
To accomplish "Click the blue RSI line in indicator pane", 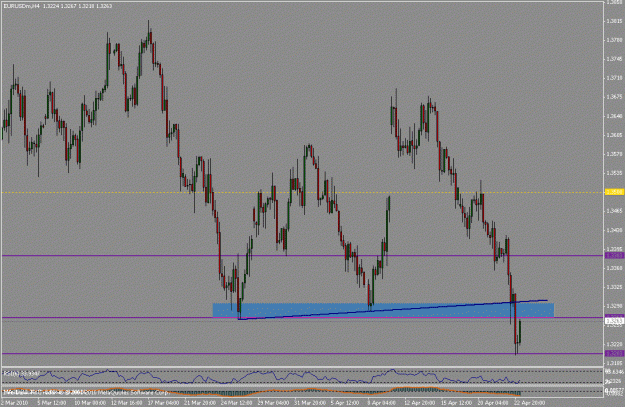I will [x=261, y=377].
